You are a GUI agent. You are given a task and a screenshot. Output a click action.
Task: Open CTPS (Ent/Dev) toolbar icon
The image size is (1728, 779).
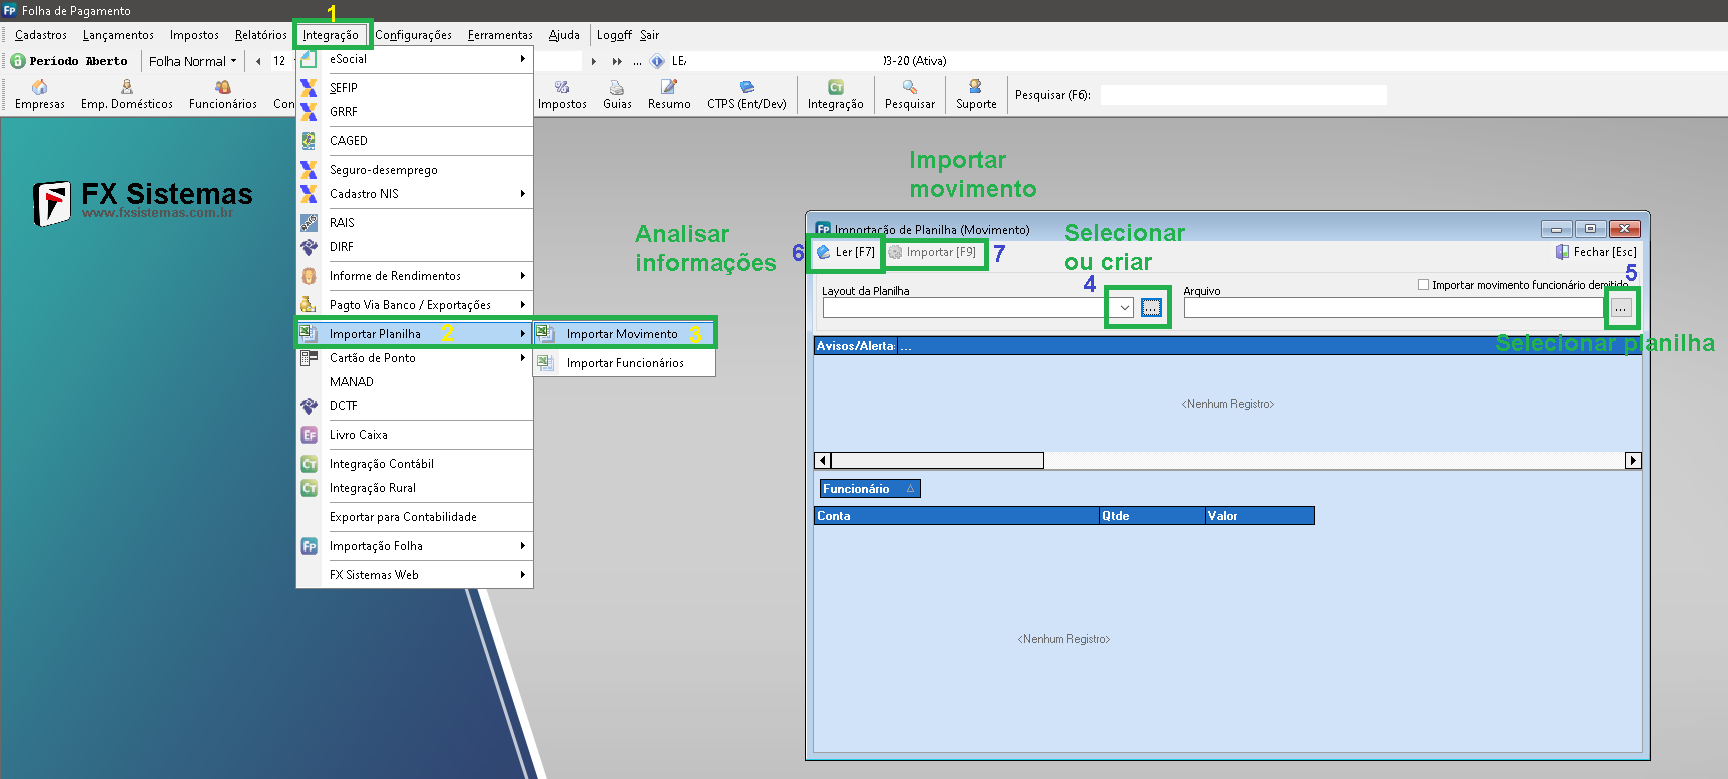tap(746, 95)
